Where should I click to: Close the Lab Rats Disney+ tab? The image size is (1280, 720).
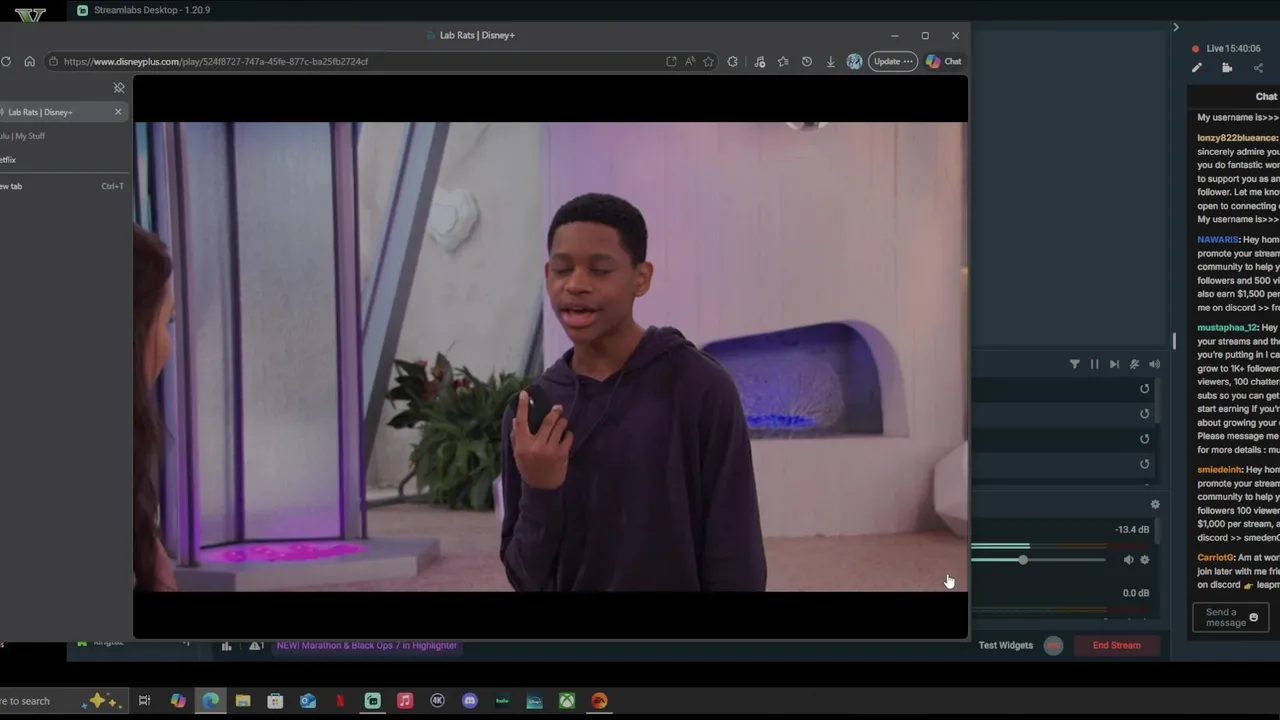click(x=118, y=112)
